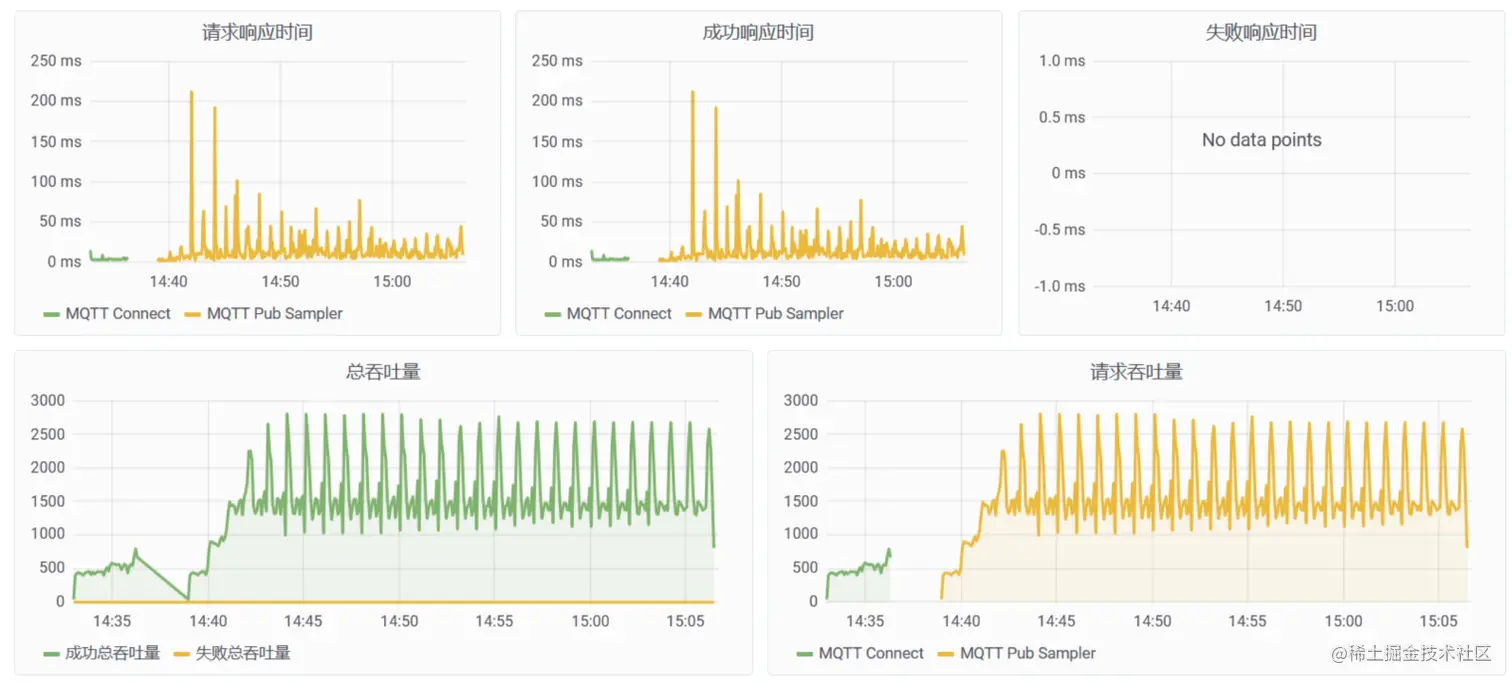Click the 14:50 time label in 失败响应时间 chart
The image size is (1512, 684).
click(1283, 306)
